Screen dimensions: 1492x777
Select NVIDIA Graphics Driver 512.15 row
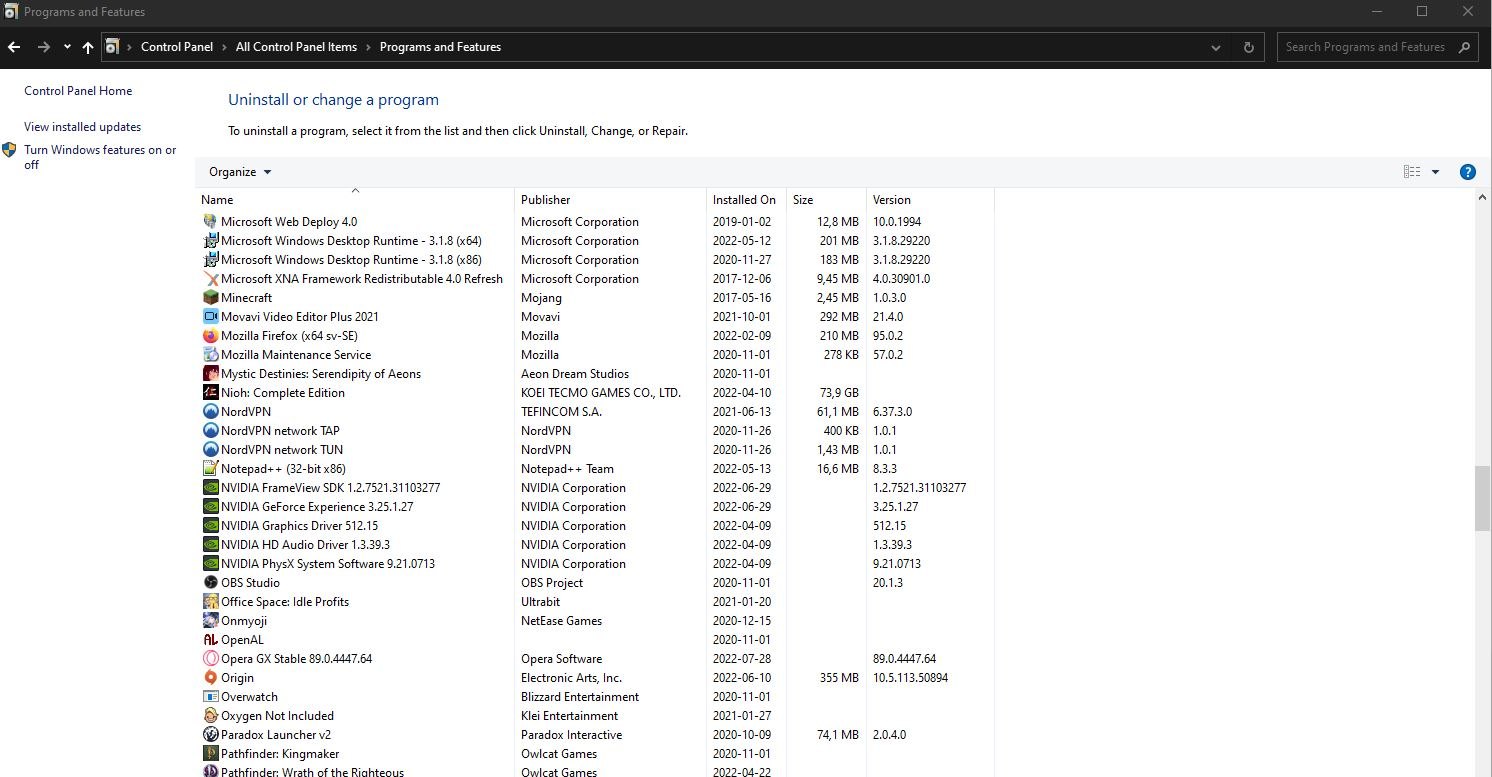click(597, 526)
